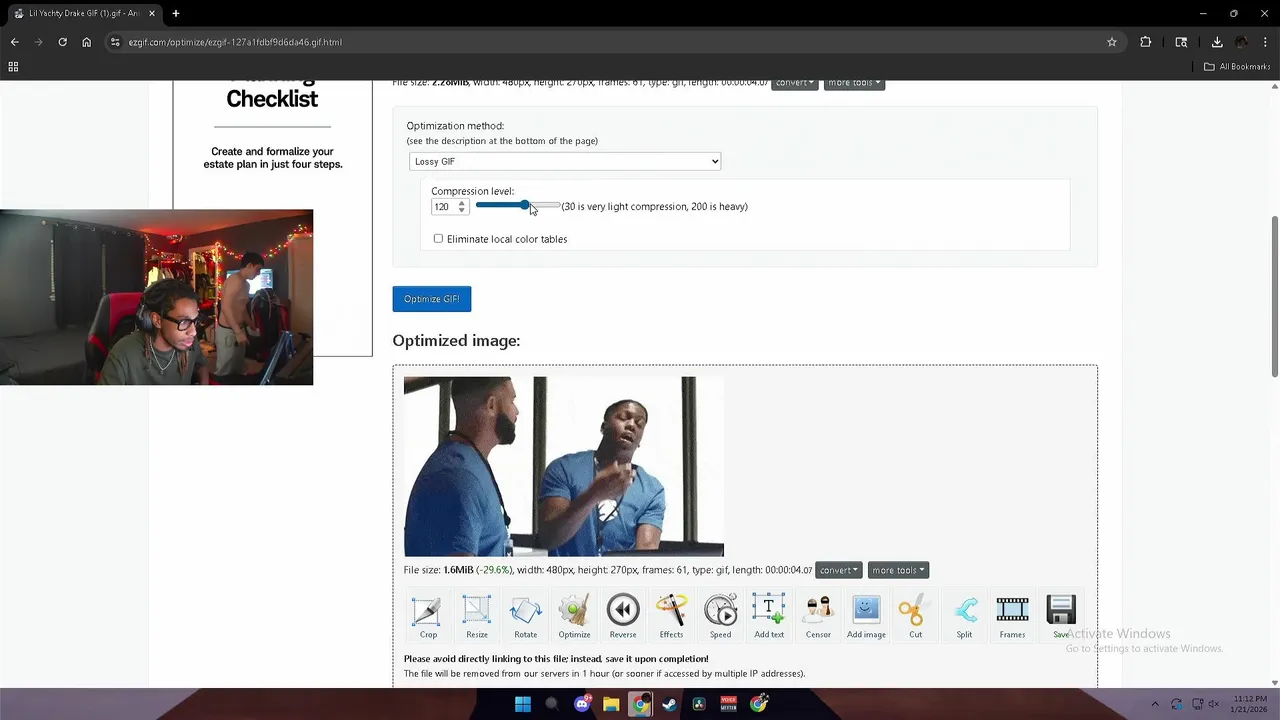Select the Lil Yachty Drake GIF tab

[x=84, y=13]
